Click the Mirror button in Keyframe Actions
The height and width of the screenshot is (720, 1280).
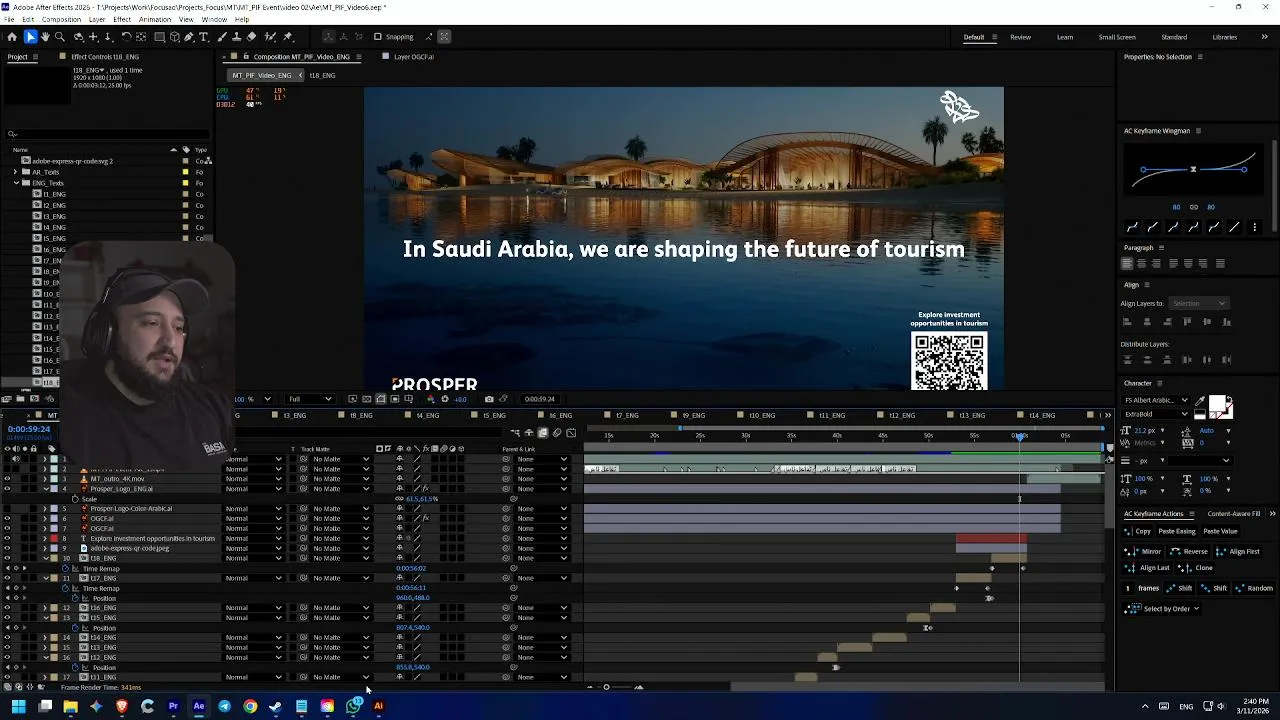1144,552
